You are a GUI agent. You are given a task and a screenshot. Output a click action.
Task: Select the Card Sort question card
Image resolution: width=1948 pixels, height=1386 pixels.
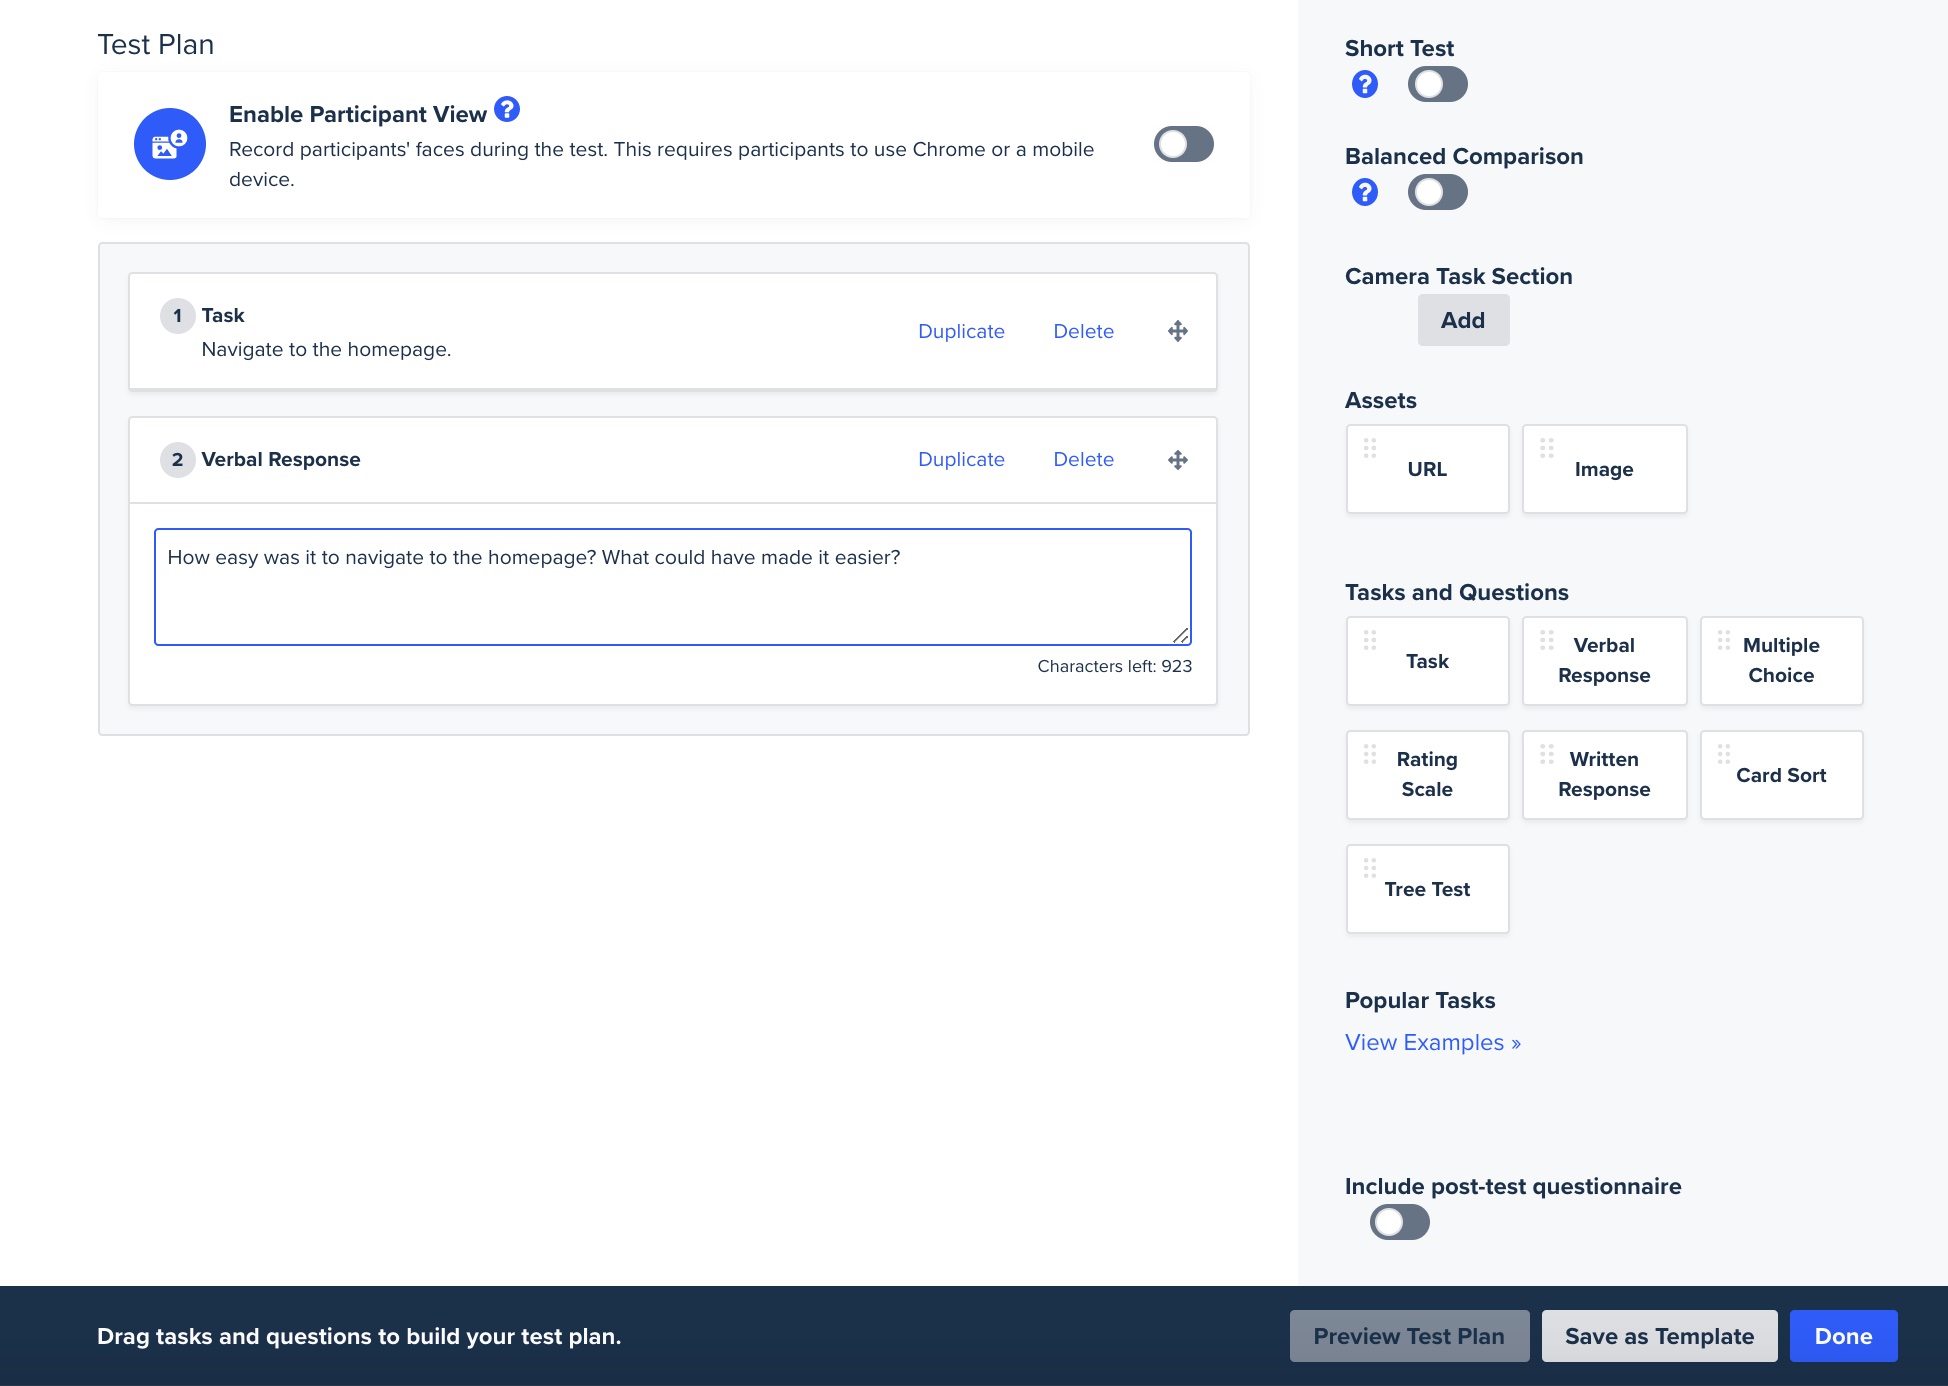1781,775
